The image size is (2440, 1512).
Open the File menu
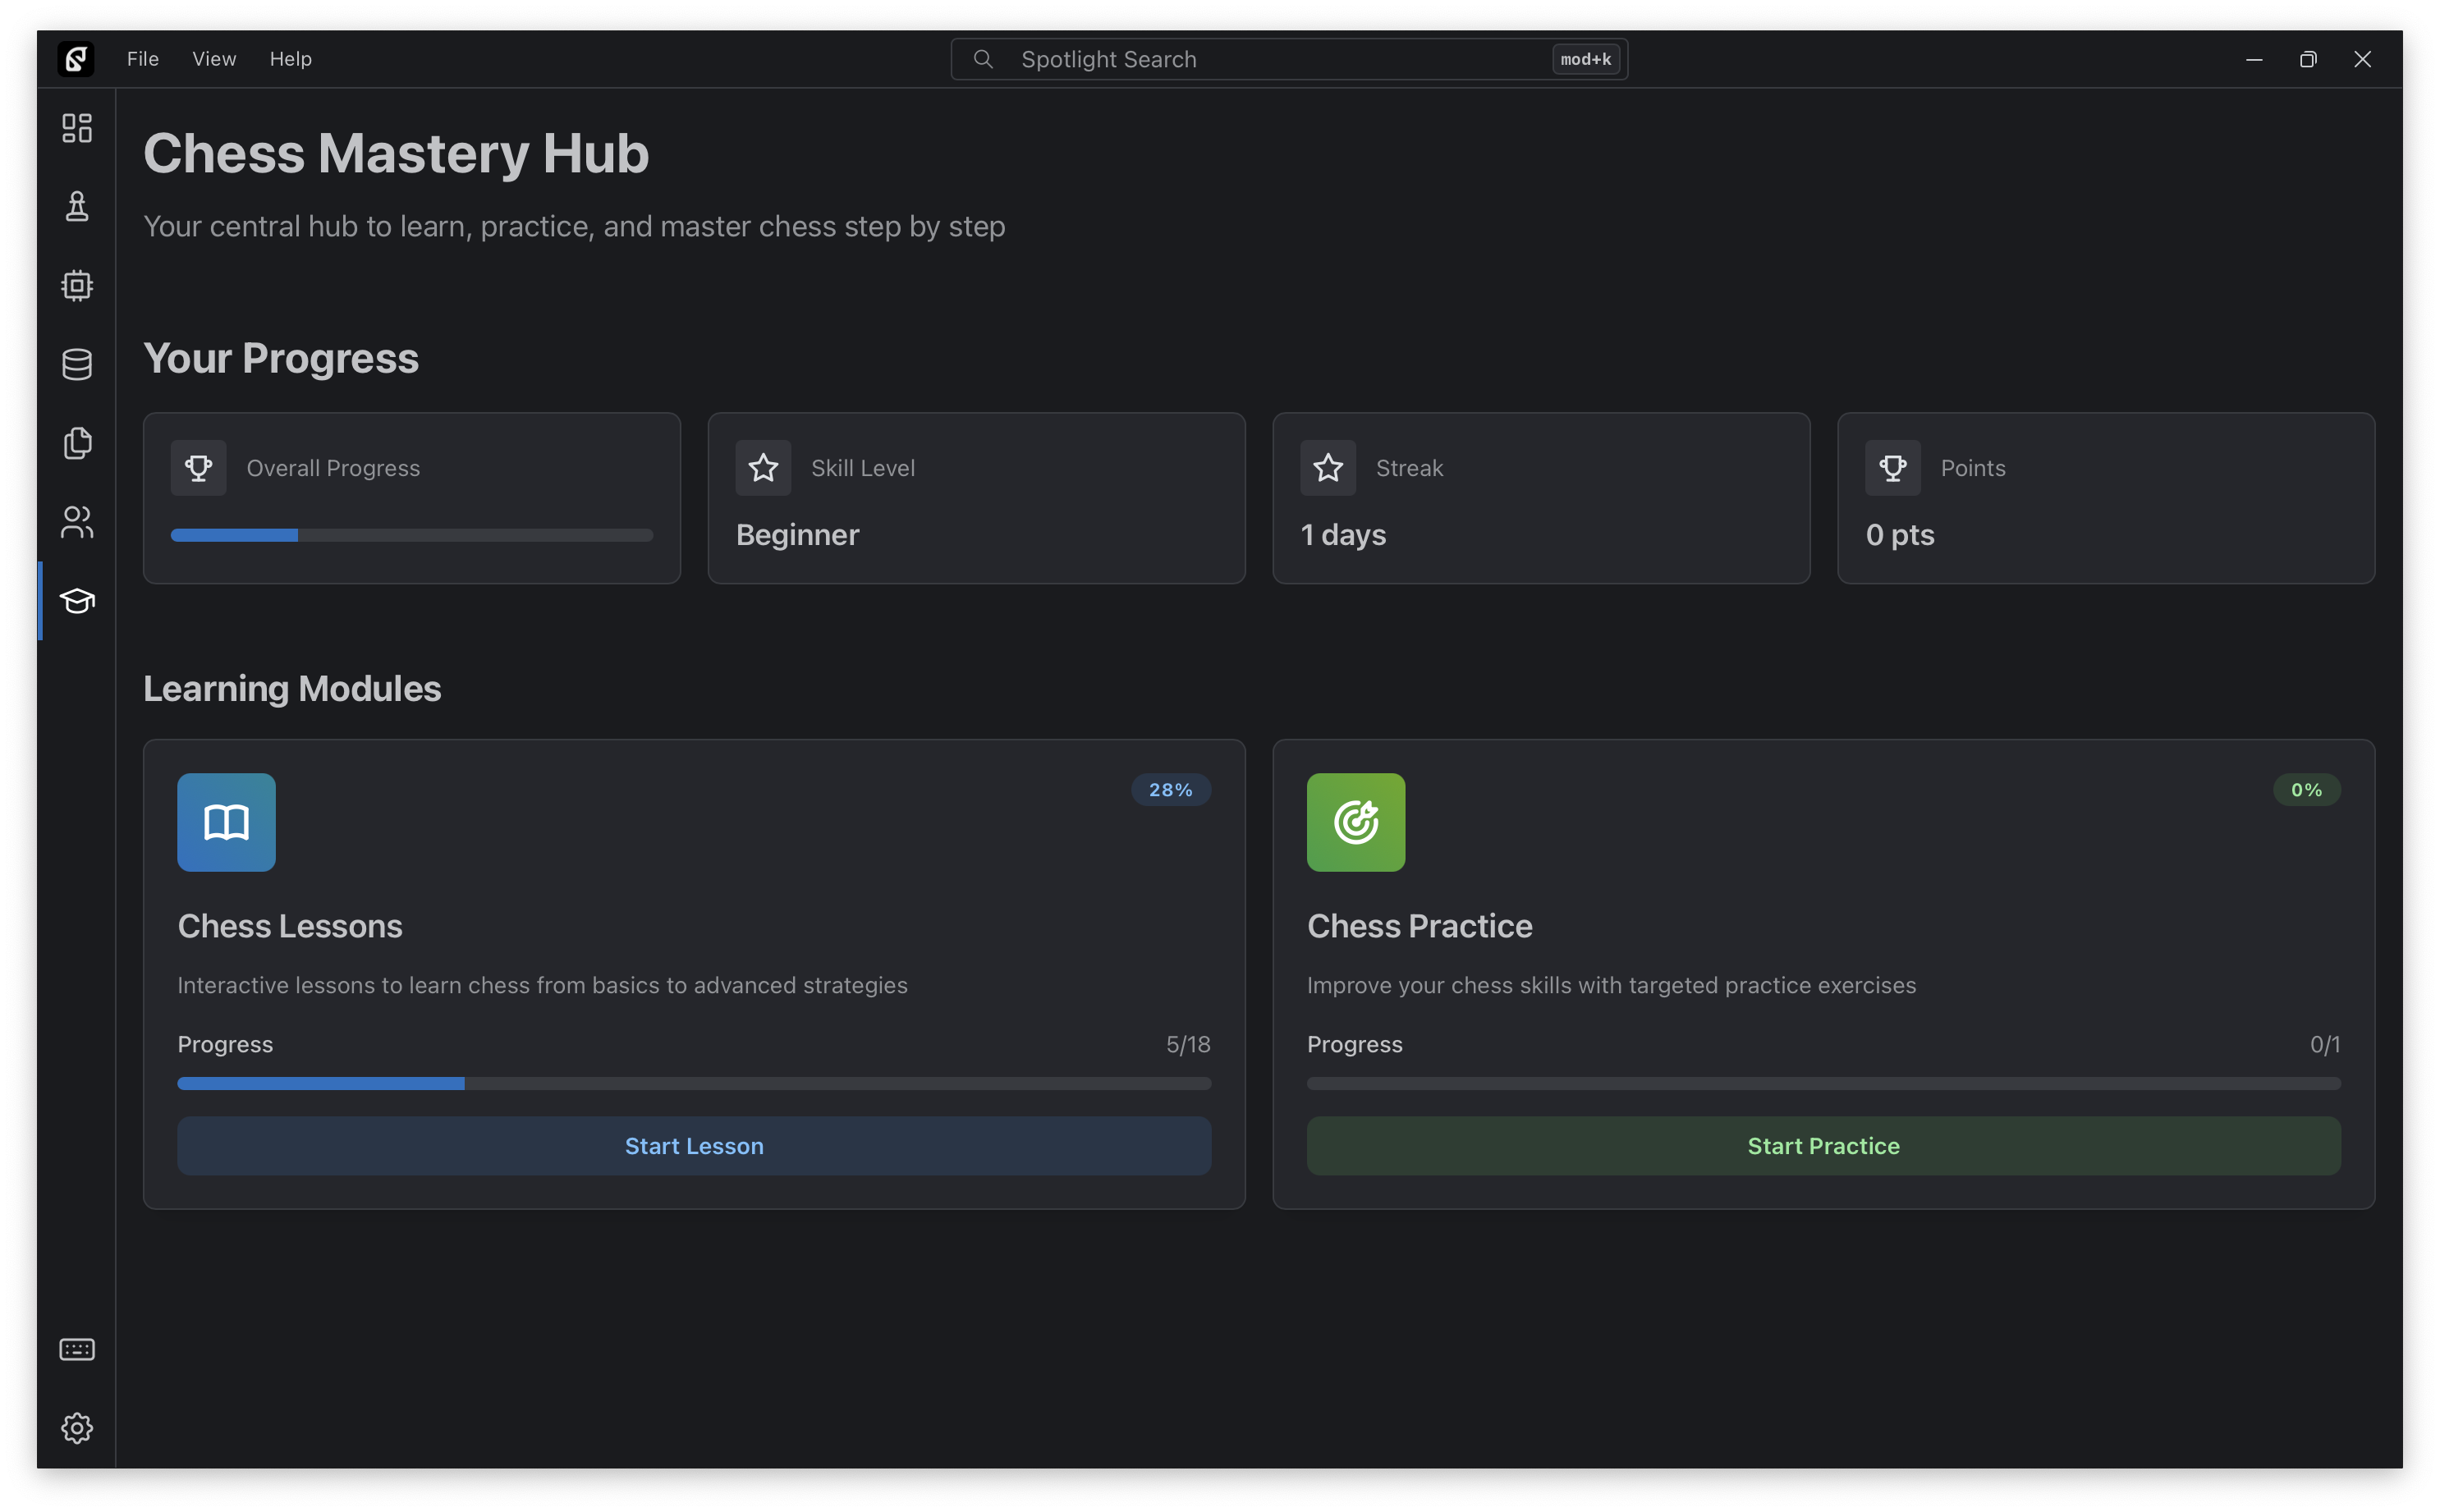[143, 59]
